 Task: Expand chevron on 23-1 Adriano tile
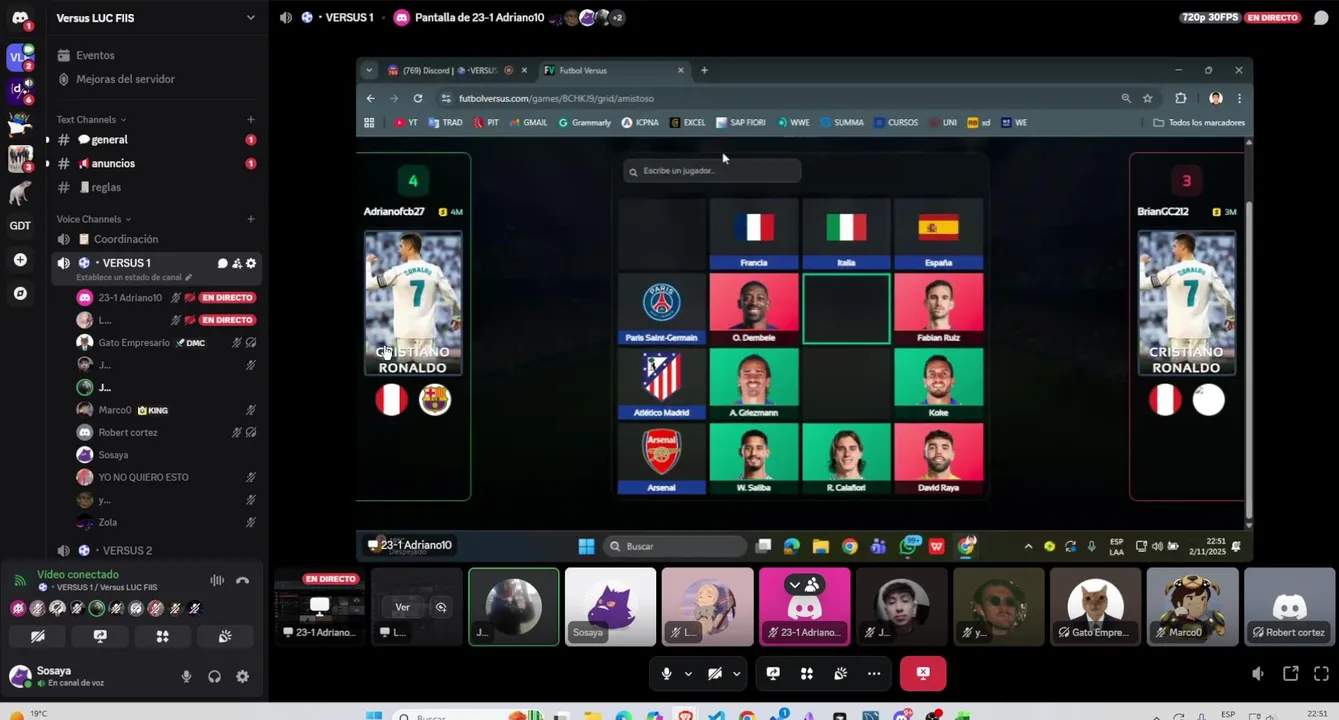(x=794, y=584)
